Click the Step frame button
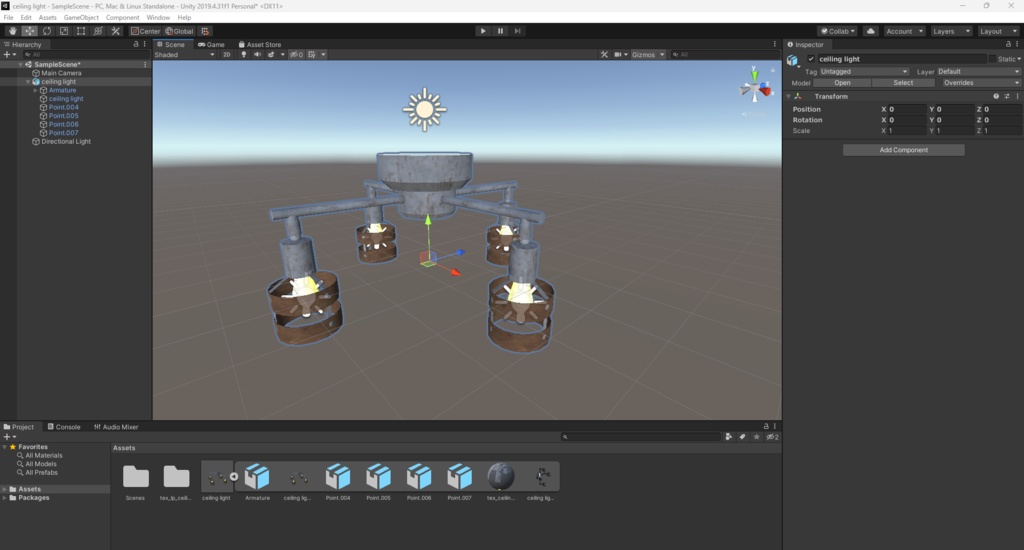The image size is (1024, 550). pos(517,31)
